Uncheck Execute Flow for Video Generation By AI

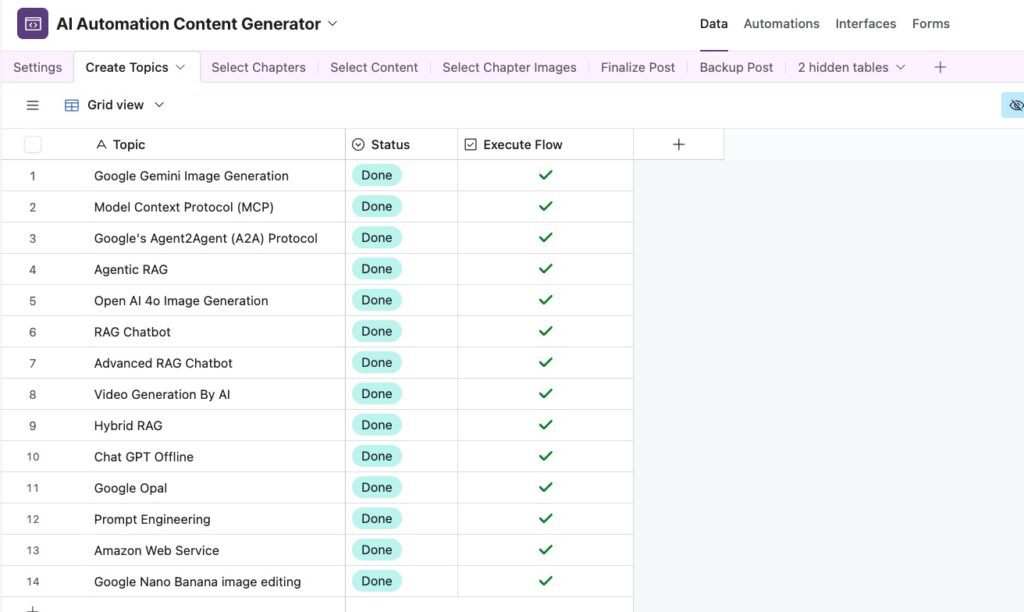(x=545, y=394)
